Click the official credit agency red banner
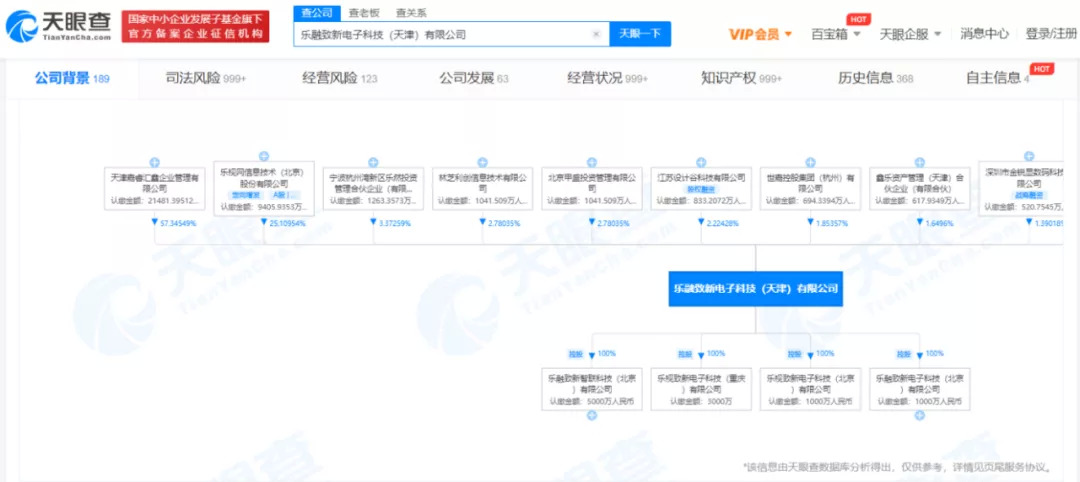This screenshot has width=1080, height=482. coord(196,26)
